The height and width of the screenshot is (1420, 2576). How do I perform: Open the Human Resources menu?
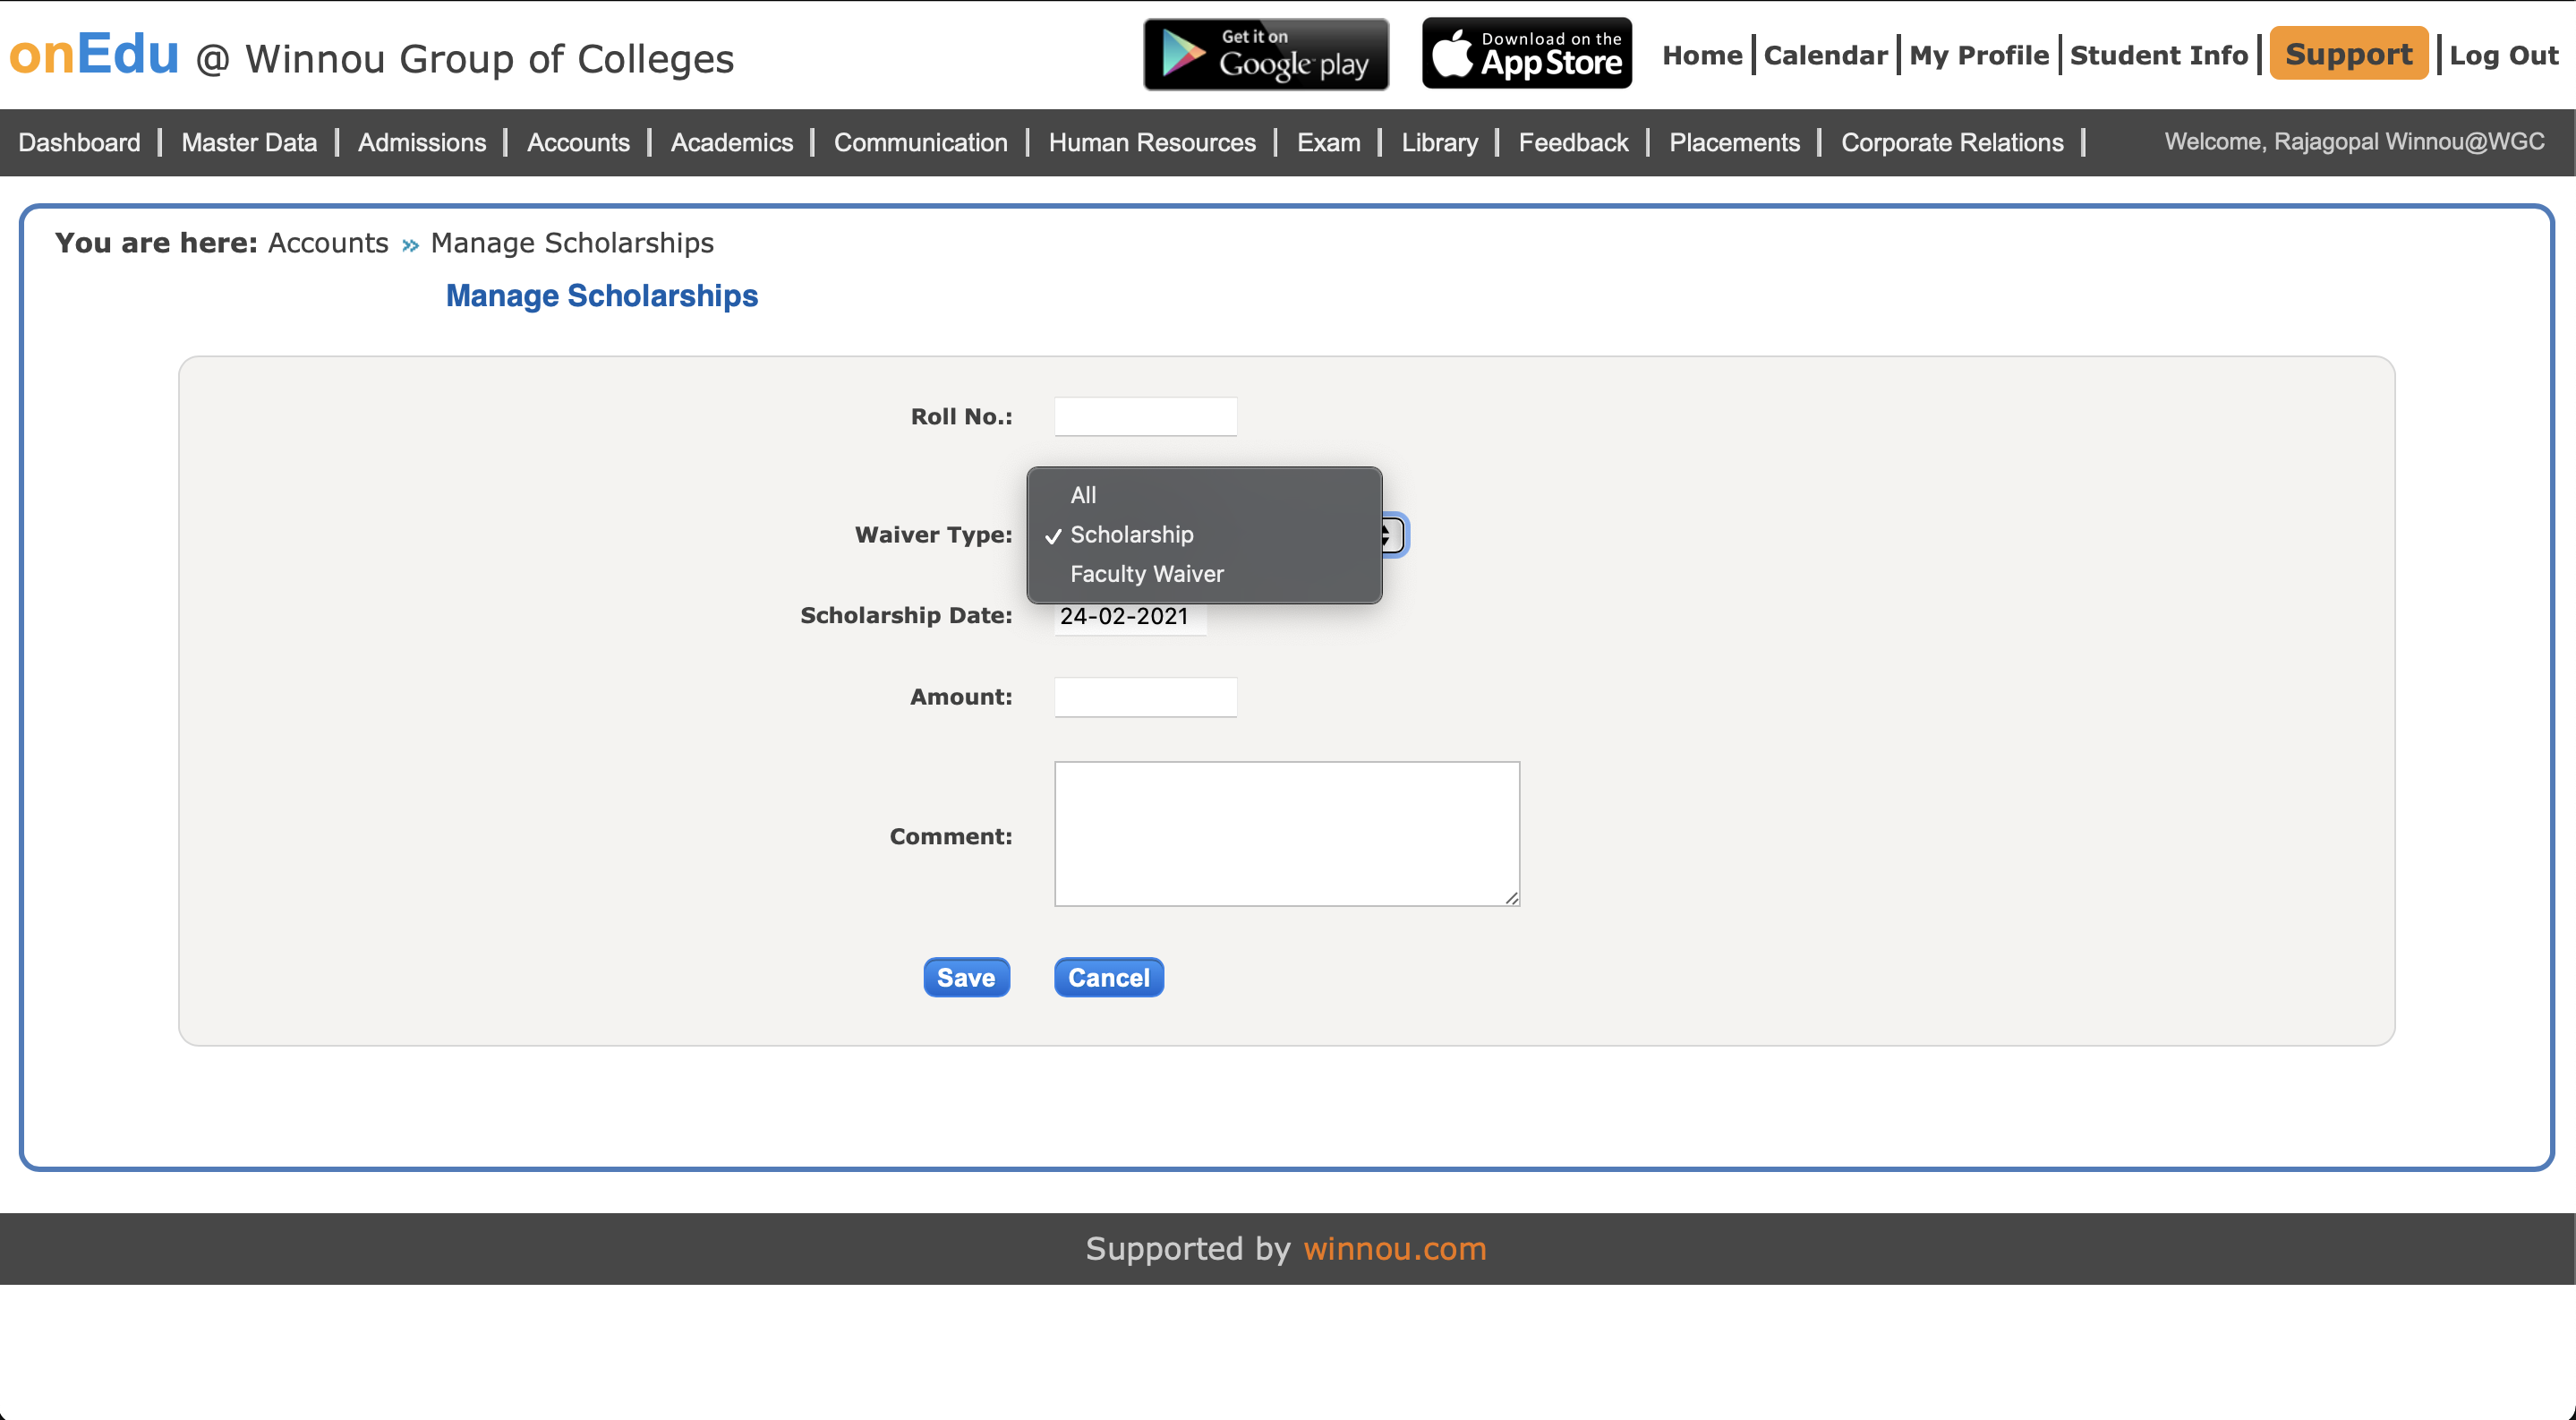(1151, 142)
